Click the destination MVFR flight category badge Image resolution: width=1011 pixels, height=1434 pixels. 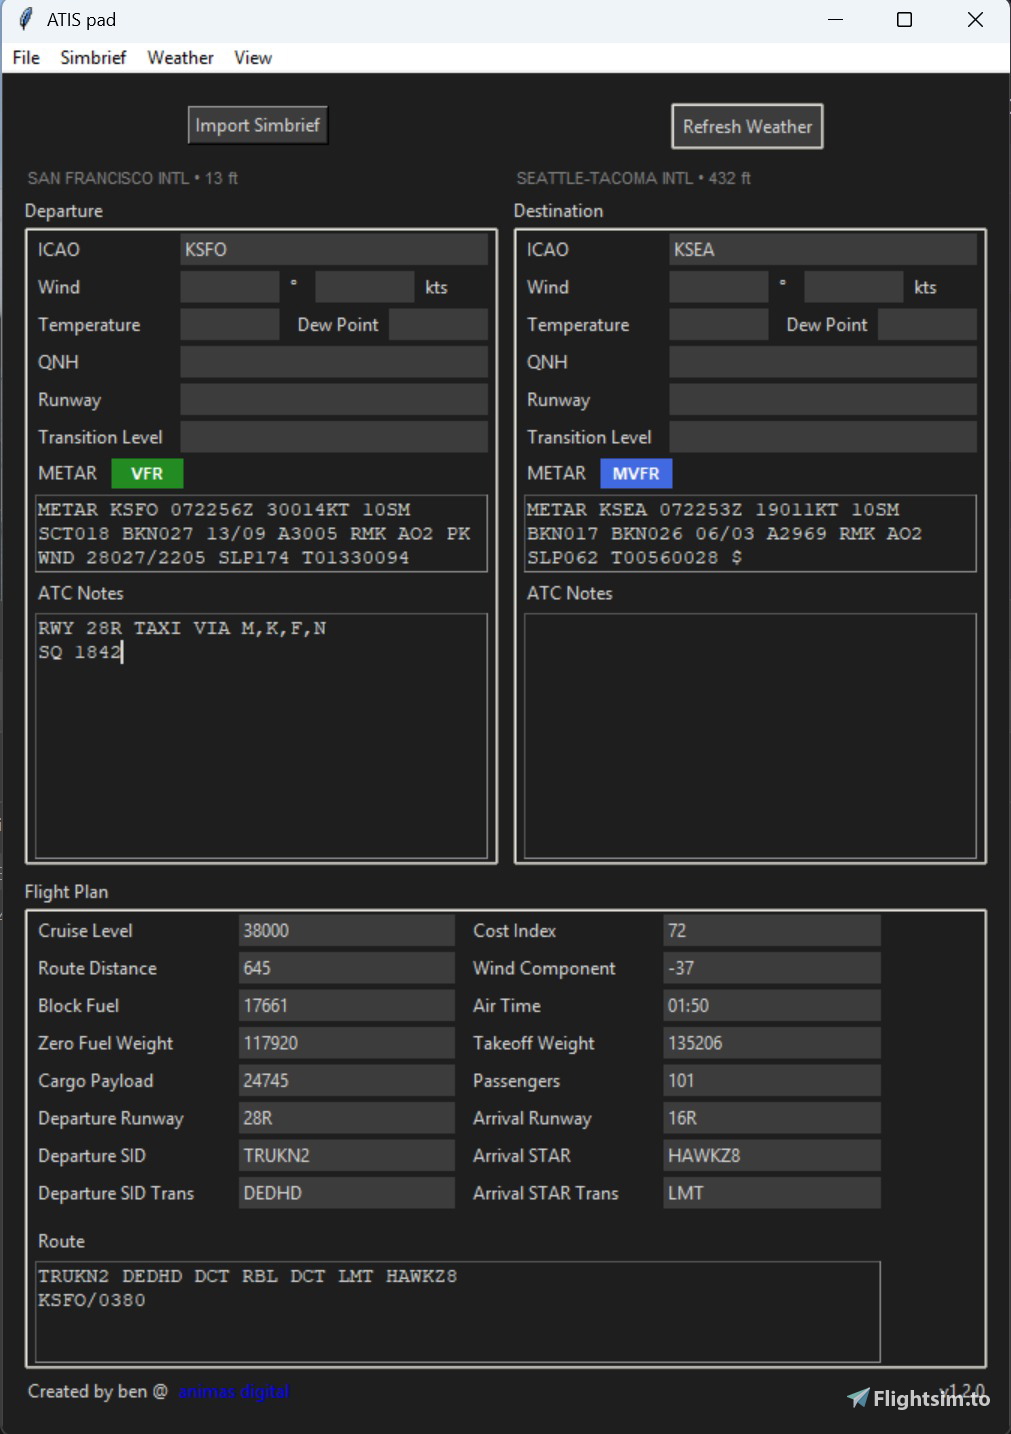[x=636, y=473]
